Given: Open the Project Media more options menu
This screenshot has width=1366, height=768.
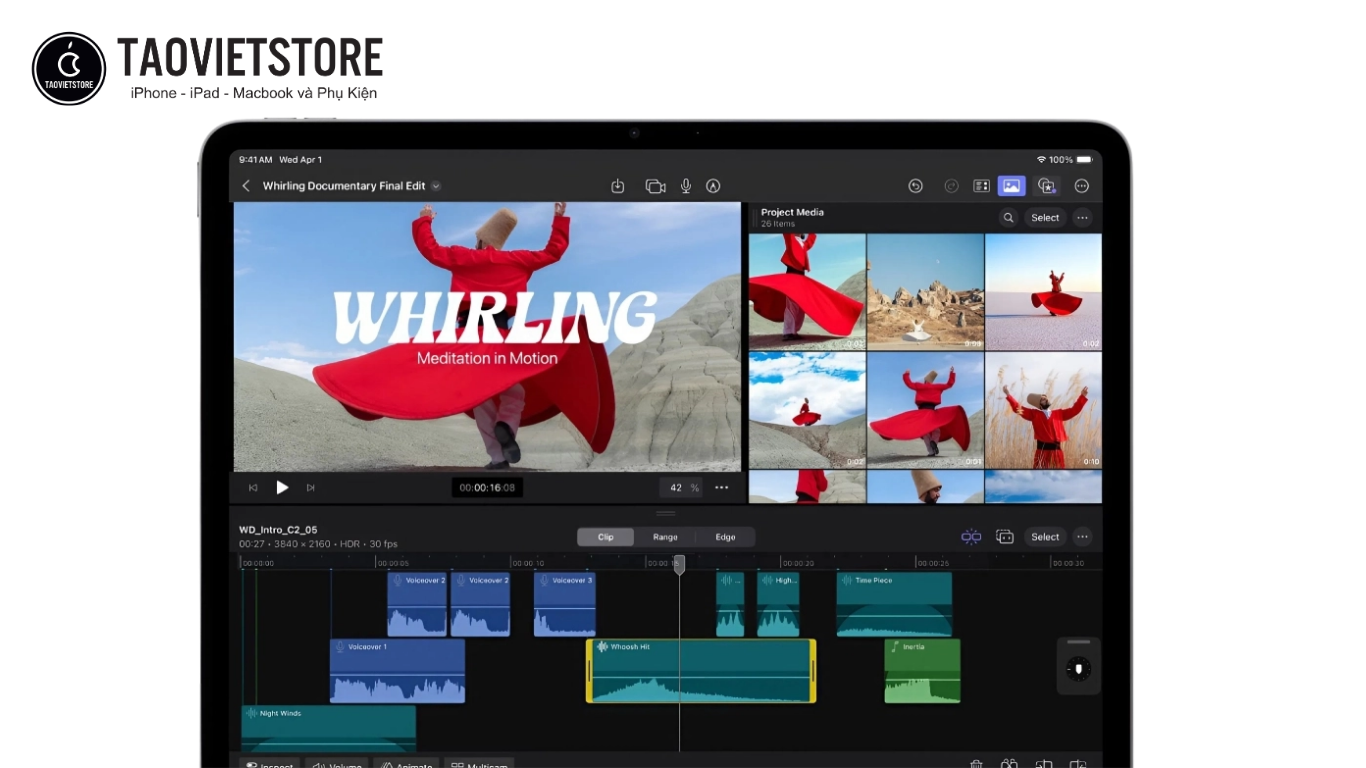Looking at the screenshot, I should pyautogui.click(x=1082, y=218).
